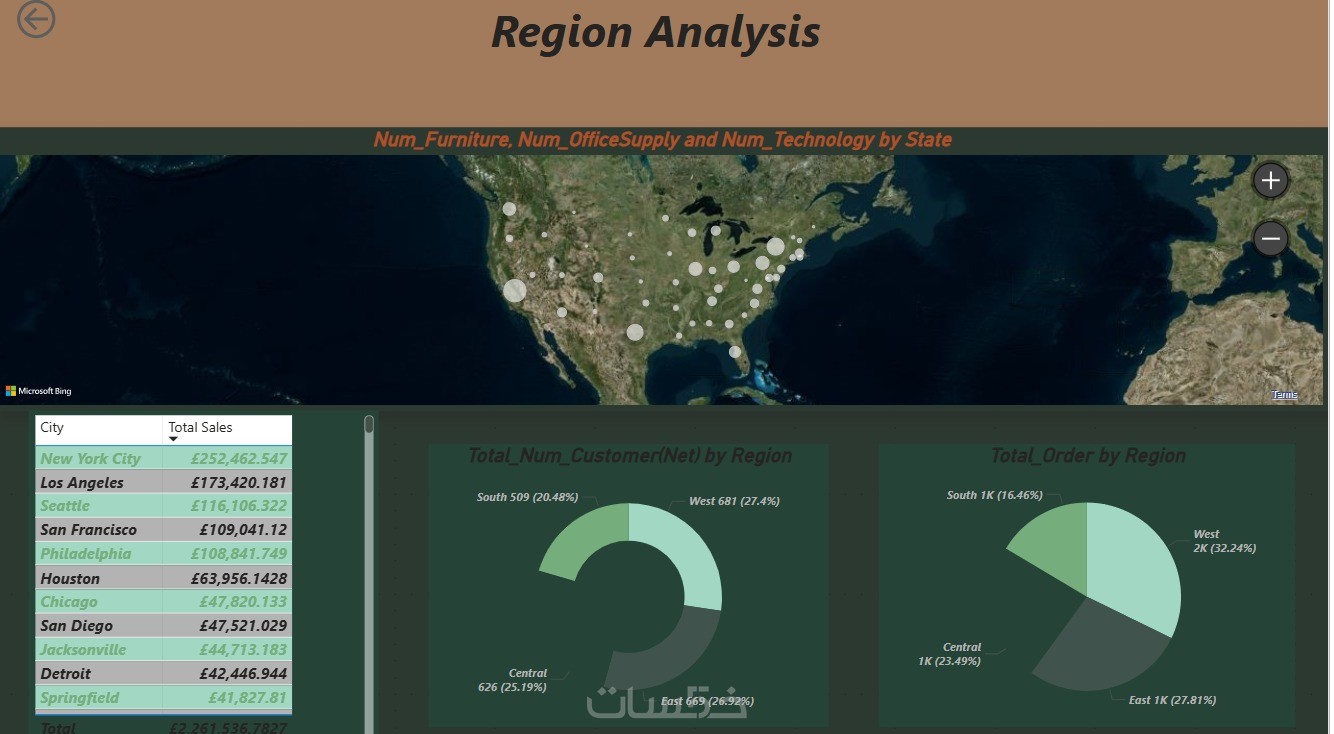Click the table vertical scrollbar
Image resolution: width=1334 pixels, height=734 pixels.
(369, 570)
